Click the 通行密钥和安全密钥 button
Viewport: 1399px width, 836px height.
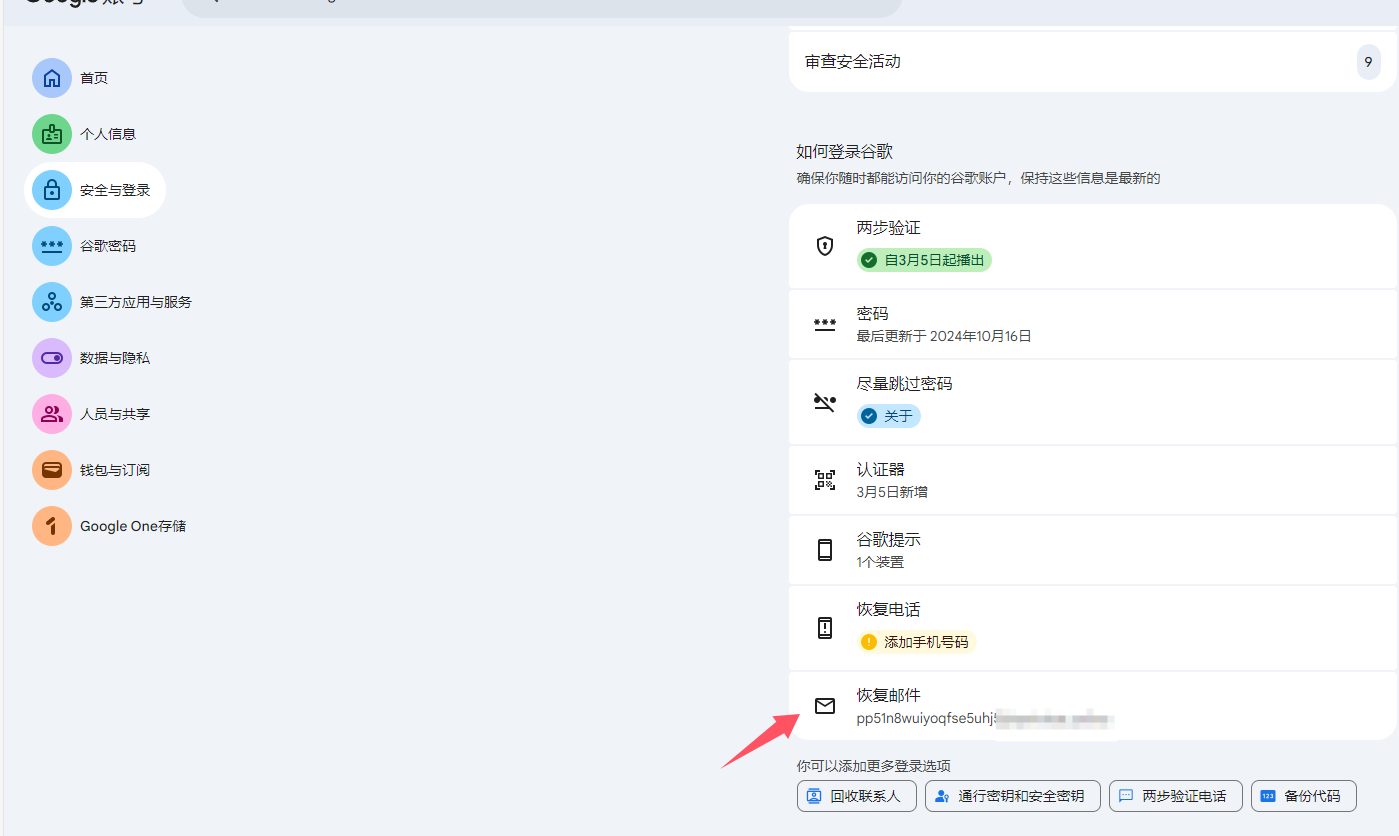point(1012,797)
